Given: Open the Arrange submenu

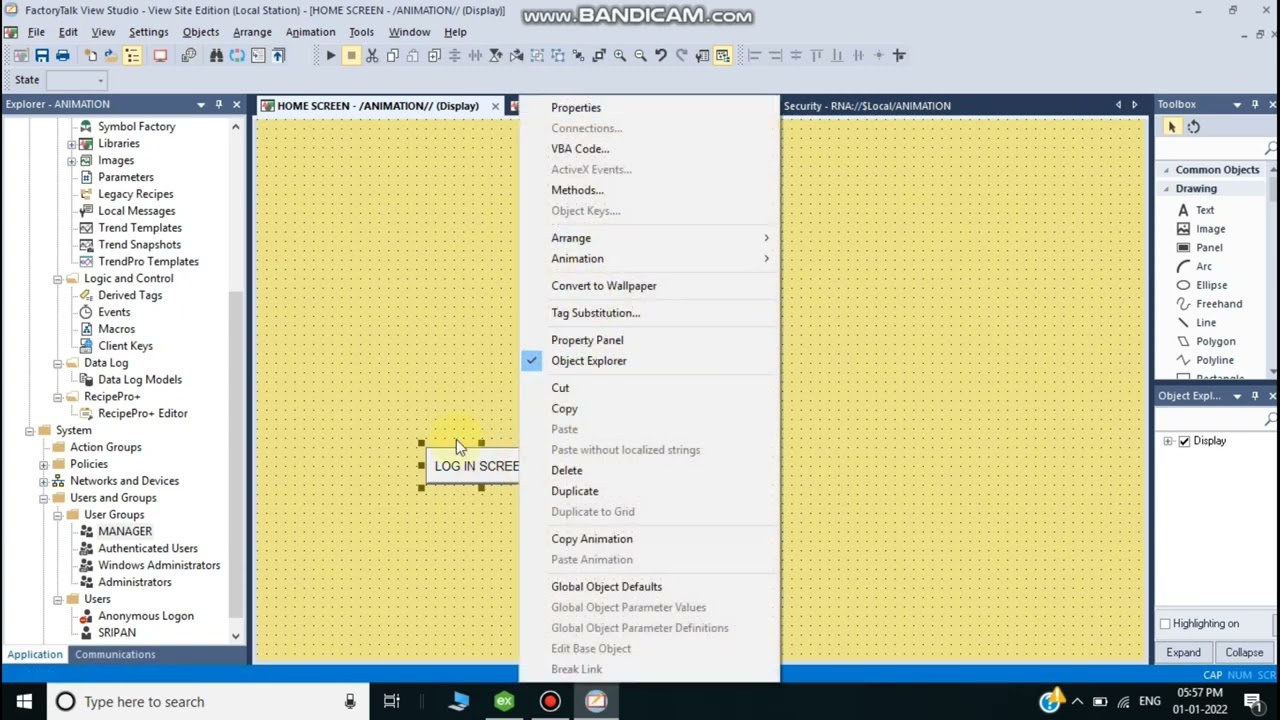Looking at the screenshot, I should 649,238.
